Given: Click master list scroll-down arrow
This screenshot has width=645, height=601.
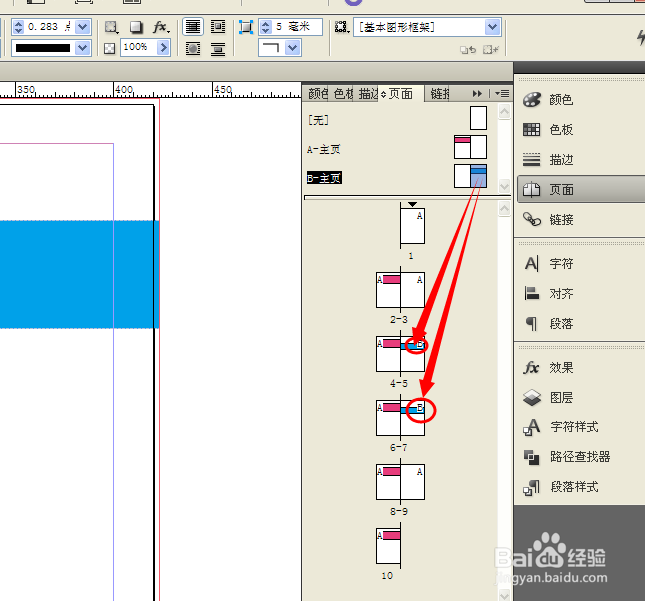Looking at the screenshot, I should tap(504, 186).
